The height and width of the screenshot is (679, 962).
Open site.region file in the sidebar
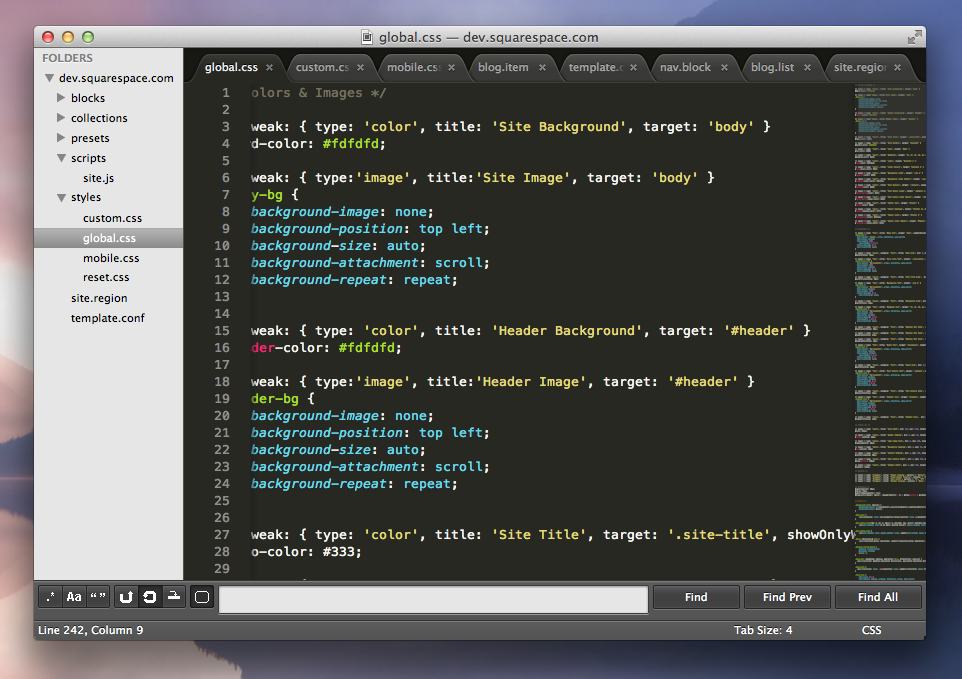[x=99, y=298]
